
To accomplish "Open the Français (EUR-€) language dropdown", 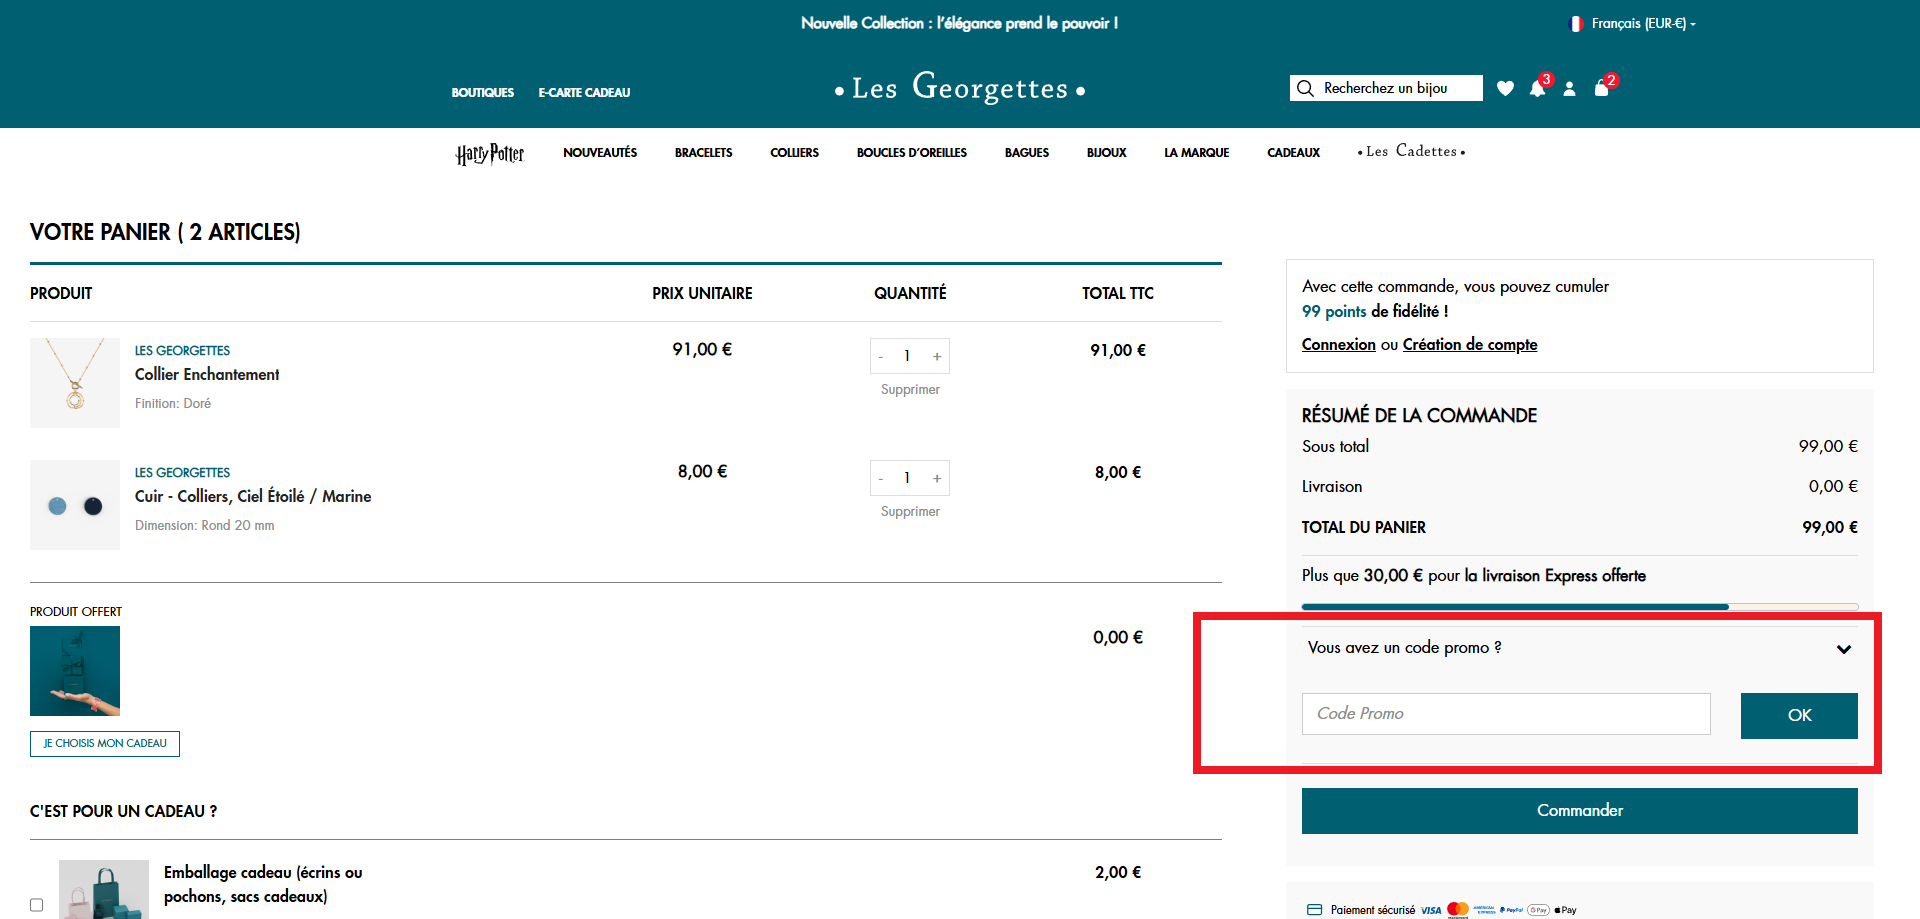I will 1642,23.
